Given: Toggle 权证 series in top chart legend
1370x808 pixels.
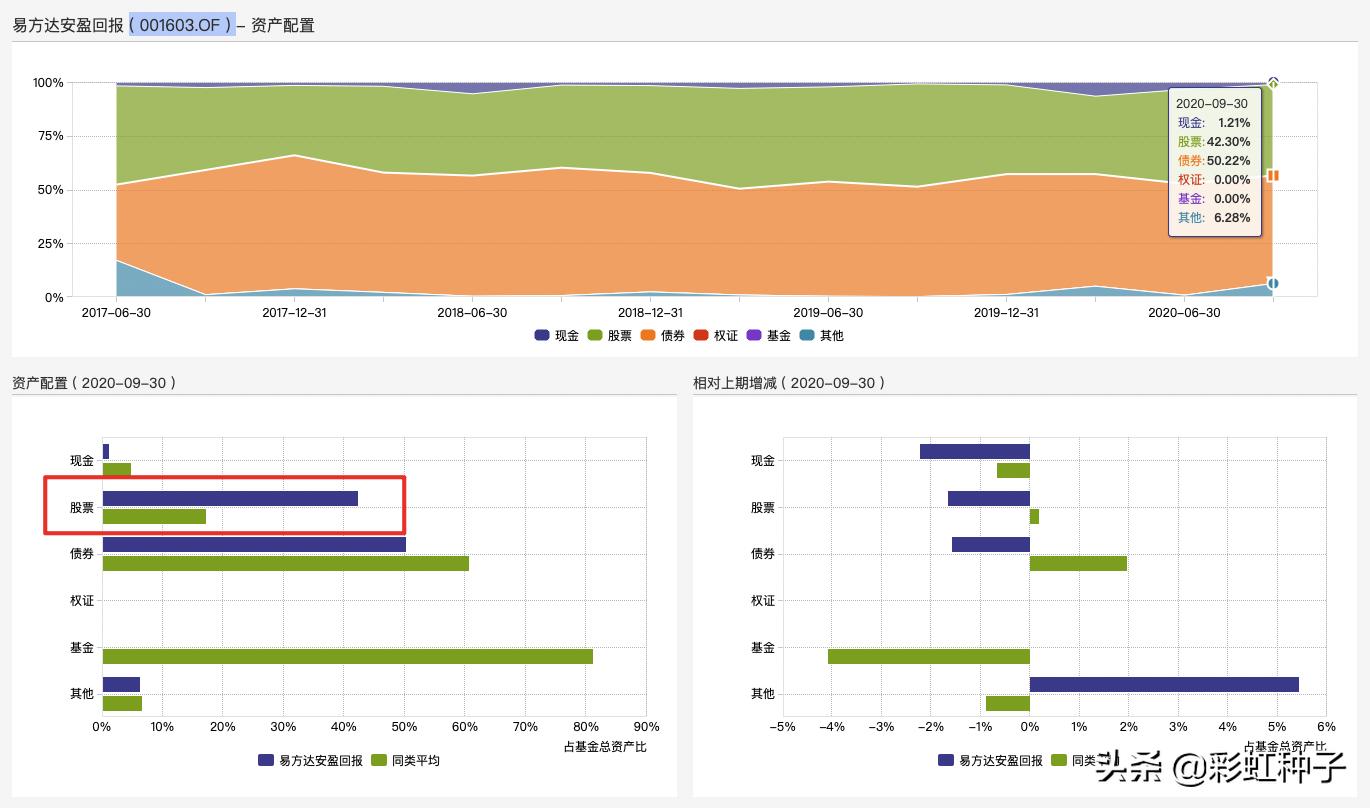Looking at the screenshot, I should tap(716, 336).
